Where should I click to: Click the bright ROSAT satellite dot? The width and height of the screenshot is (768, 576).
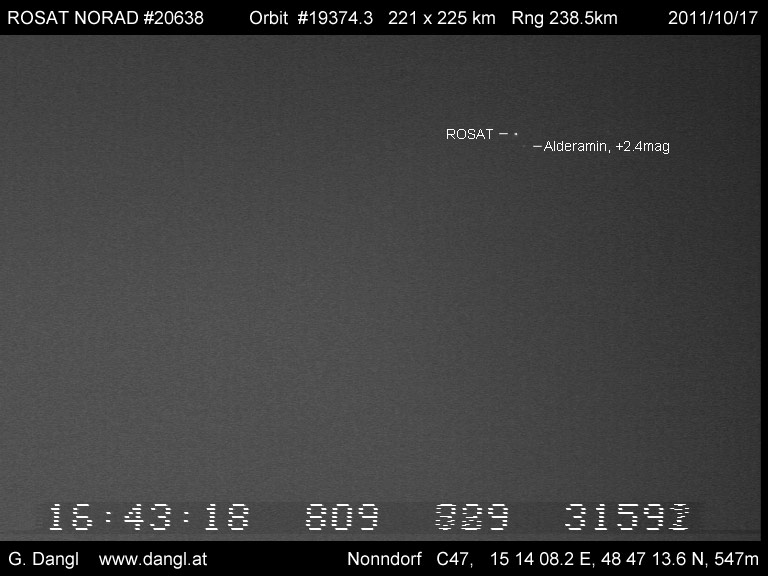516,133
